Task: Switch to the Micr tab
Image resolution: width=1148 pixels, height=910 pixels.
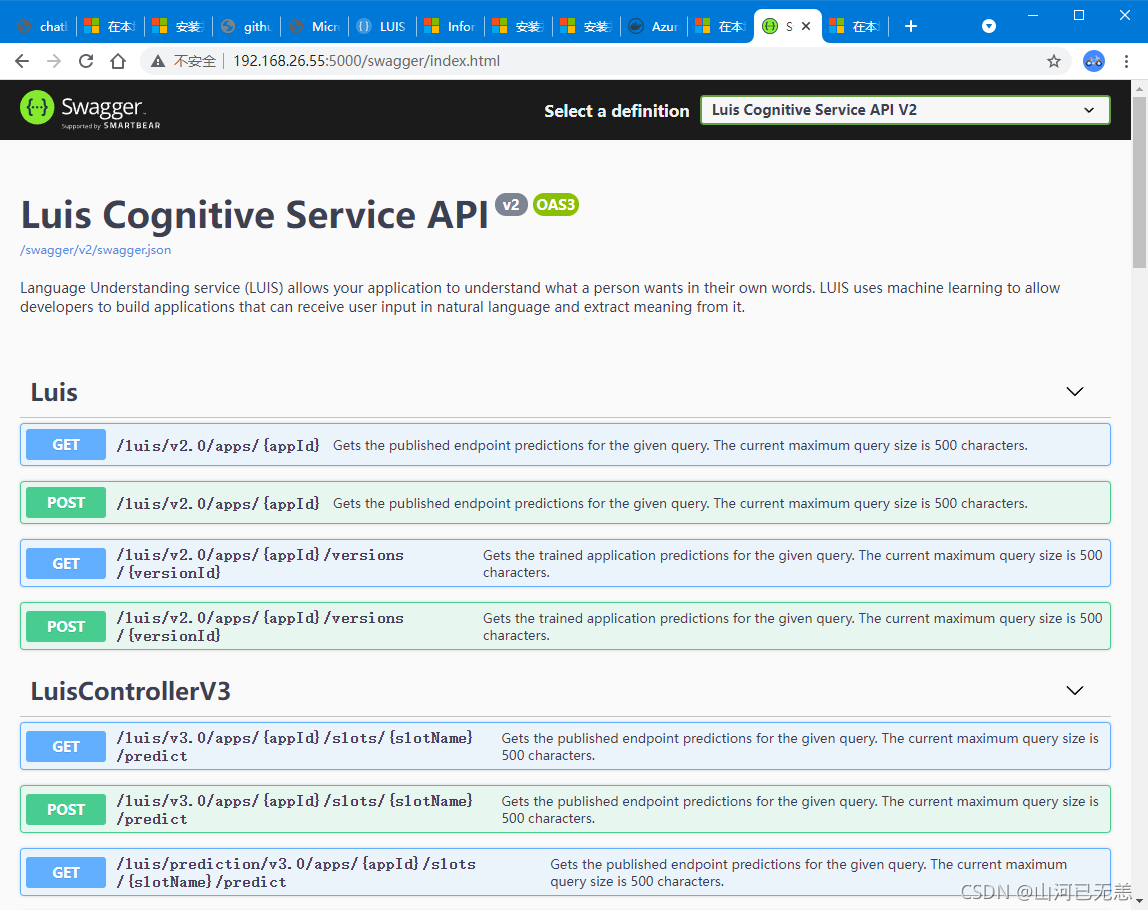Action: coord(315,26)
